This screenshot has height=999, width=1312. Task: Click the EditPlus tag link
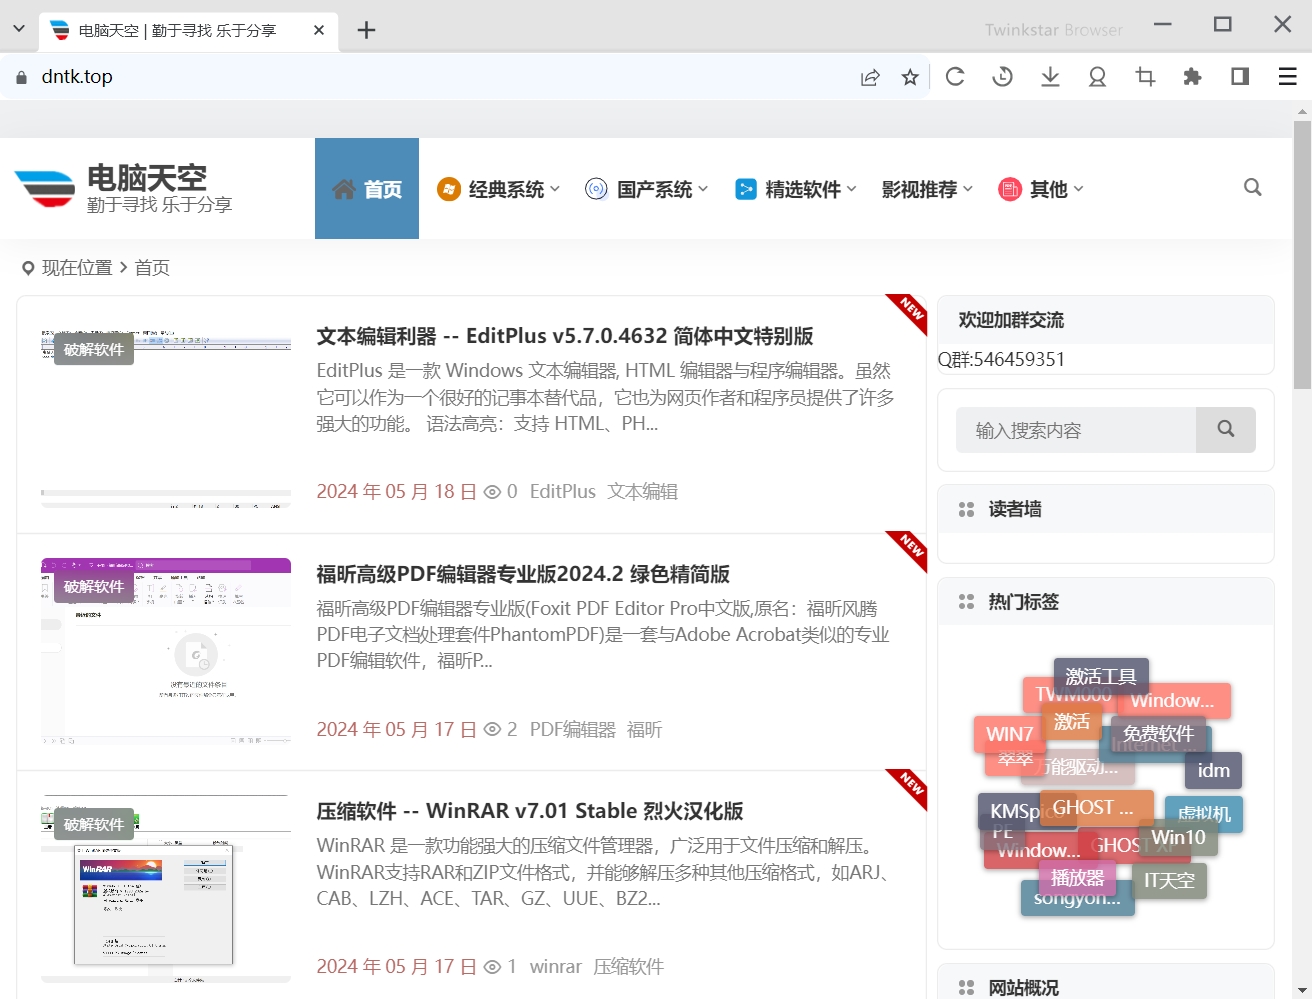[x=563, y=492]
